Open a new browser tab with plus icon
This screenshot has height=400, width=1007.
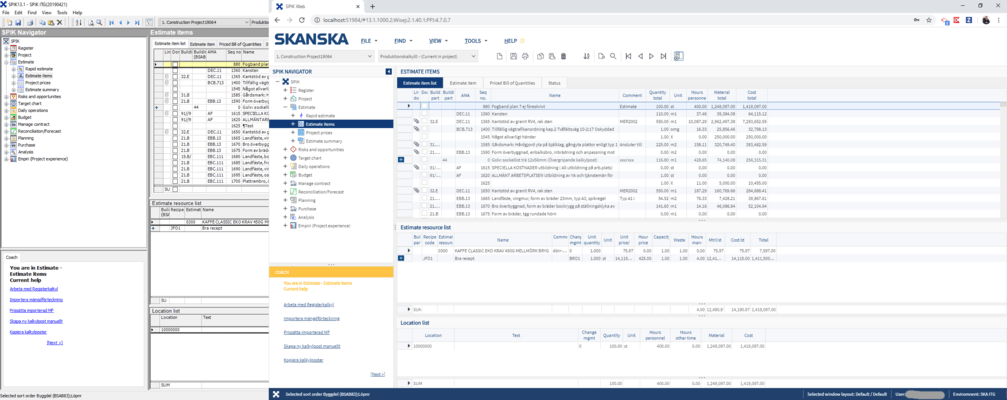coord(373,6)
